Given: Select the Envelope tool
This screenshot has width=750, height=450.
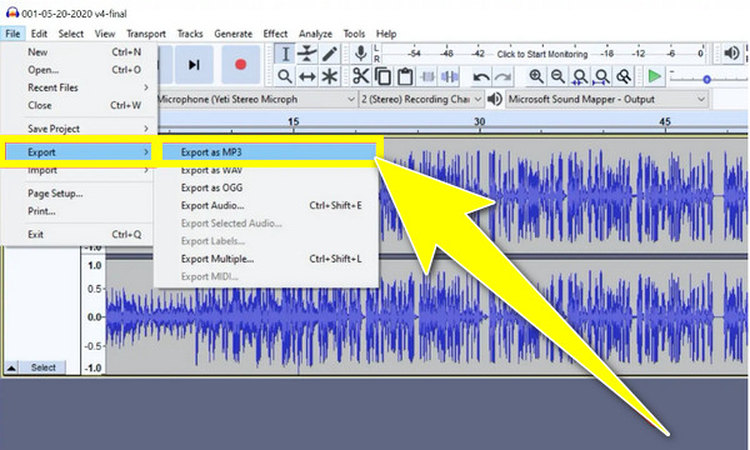Looking at the screenshot, I should tap(307, 54).
